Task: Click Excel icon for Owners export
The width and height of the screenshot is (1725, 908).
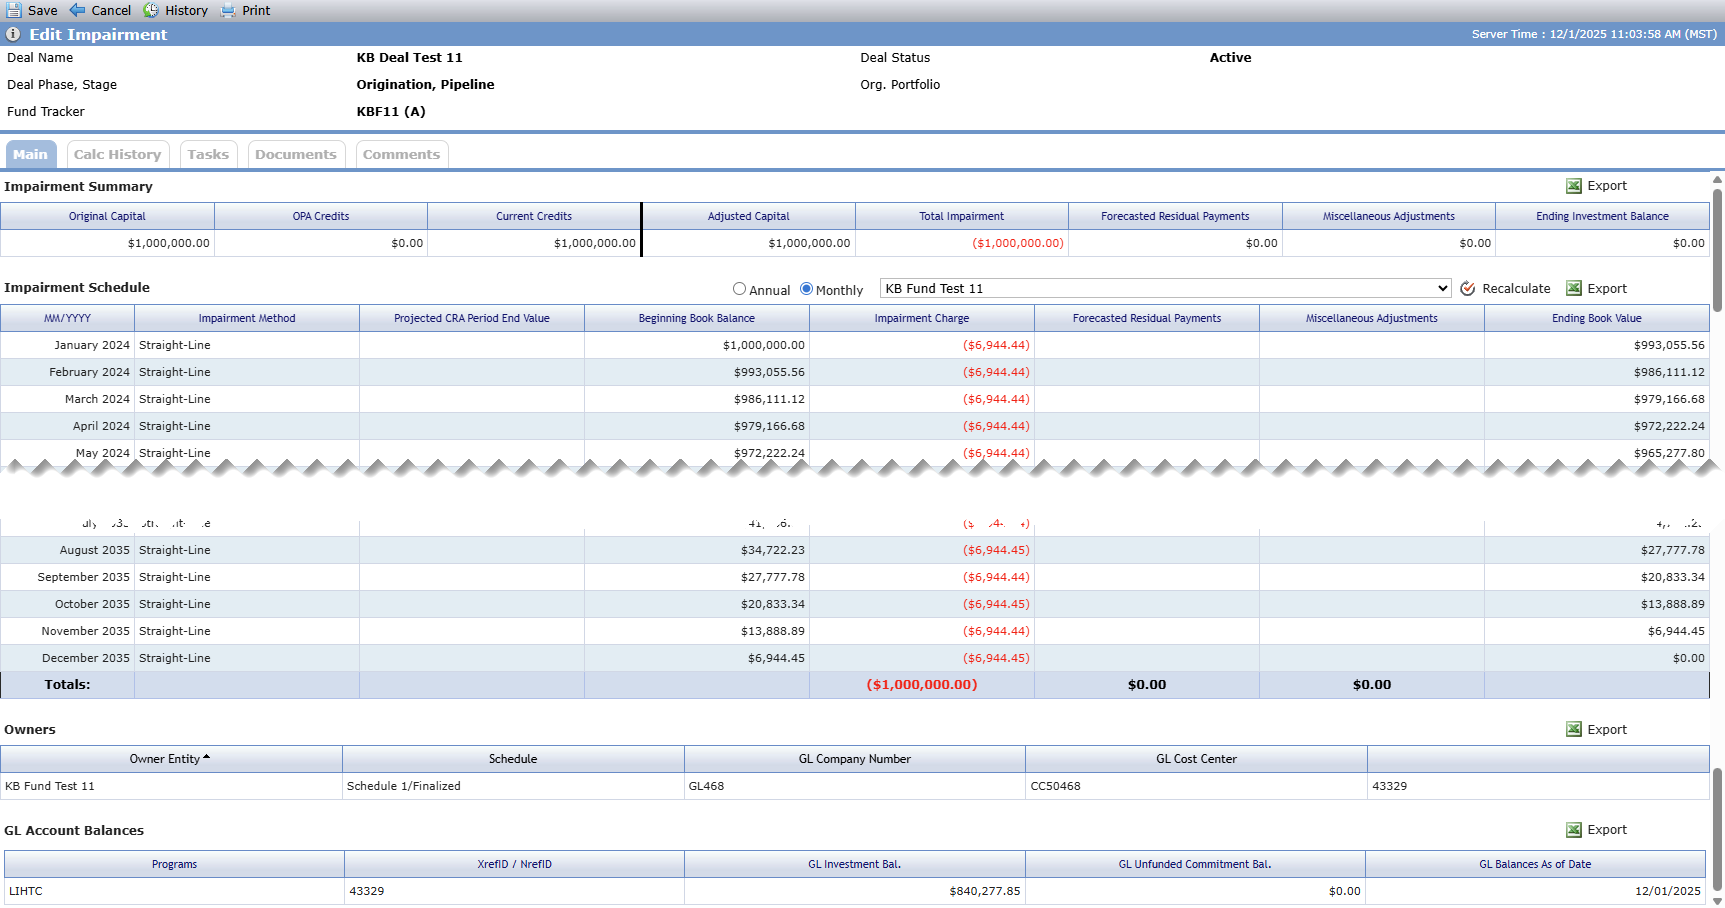Action: click(1574, 729)
